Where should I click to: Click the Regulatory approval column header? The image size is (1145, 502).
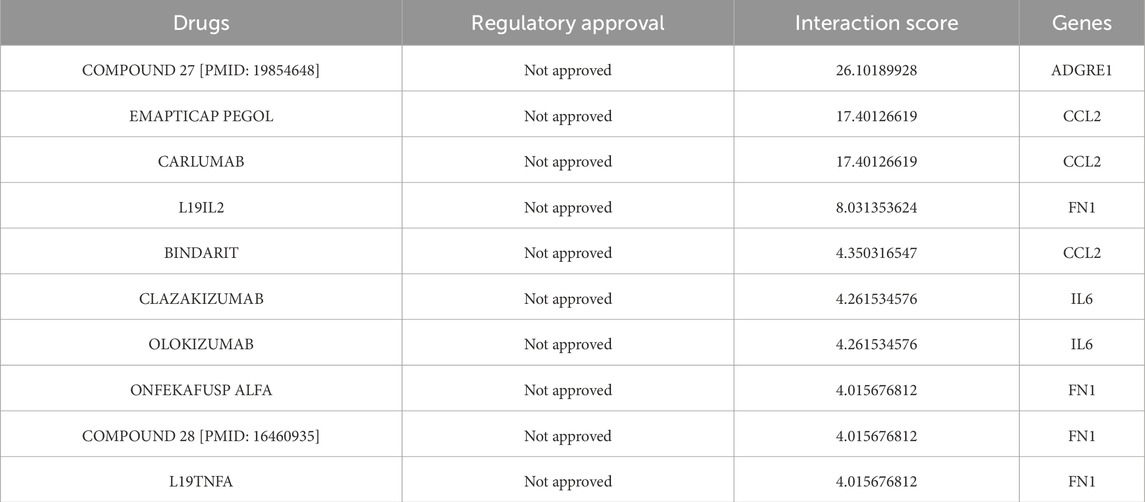point(567,23)
